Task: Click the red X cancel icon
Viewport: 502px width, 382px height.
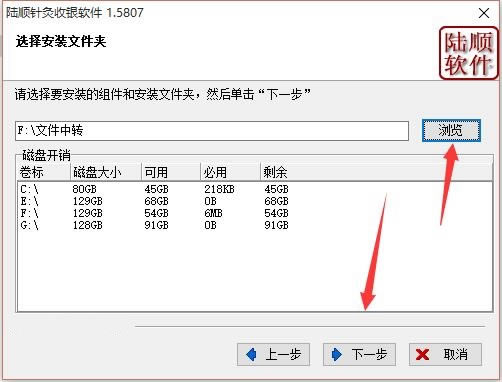Action: click(x=422, y=355)
